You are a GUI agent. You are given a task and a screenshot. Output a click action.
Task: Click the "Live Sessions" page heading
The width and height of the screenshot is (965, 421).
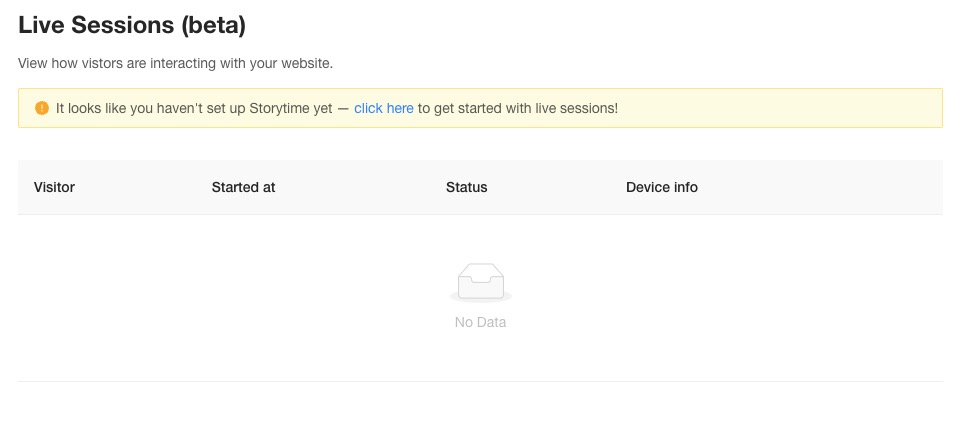[x=97, y=25]
